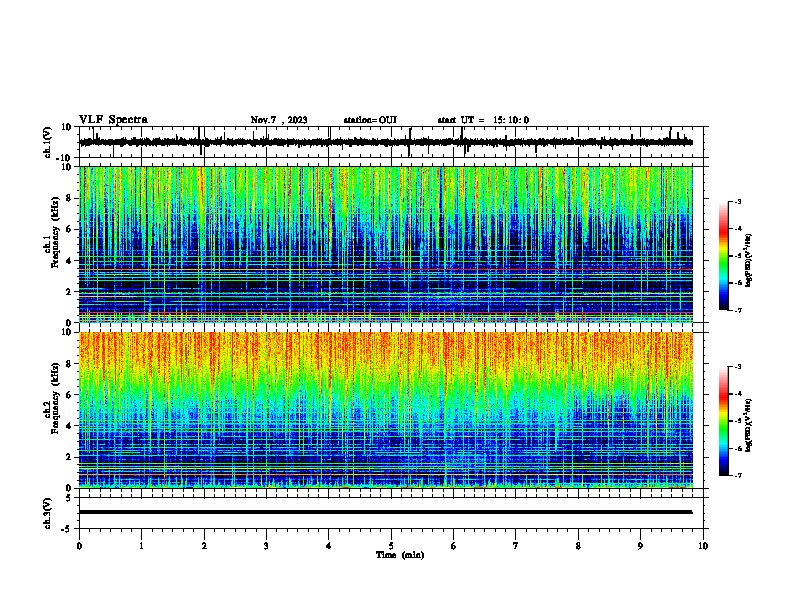The image size is (792, 612).
Task: Click the "VLF Spectra" plot title
Action: click(113, 120)
